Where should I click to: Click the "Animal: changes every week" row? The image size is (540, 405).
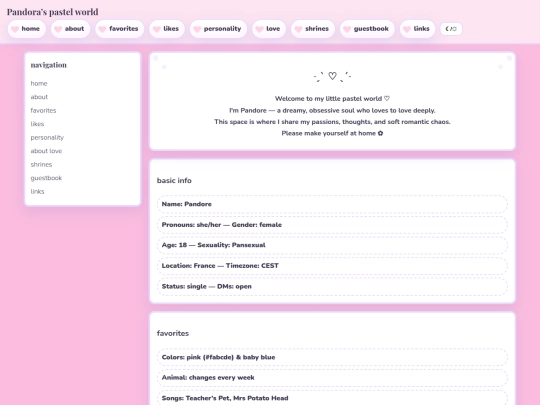click(332, 377)
